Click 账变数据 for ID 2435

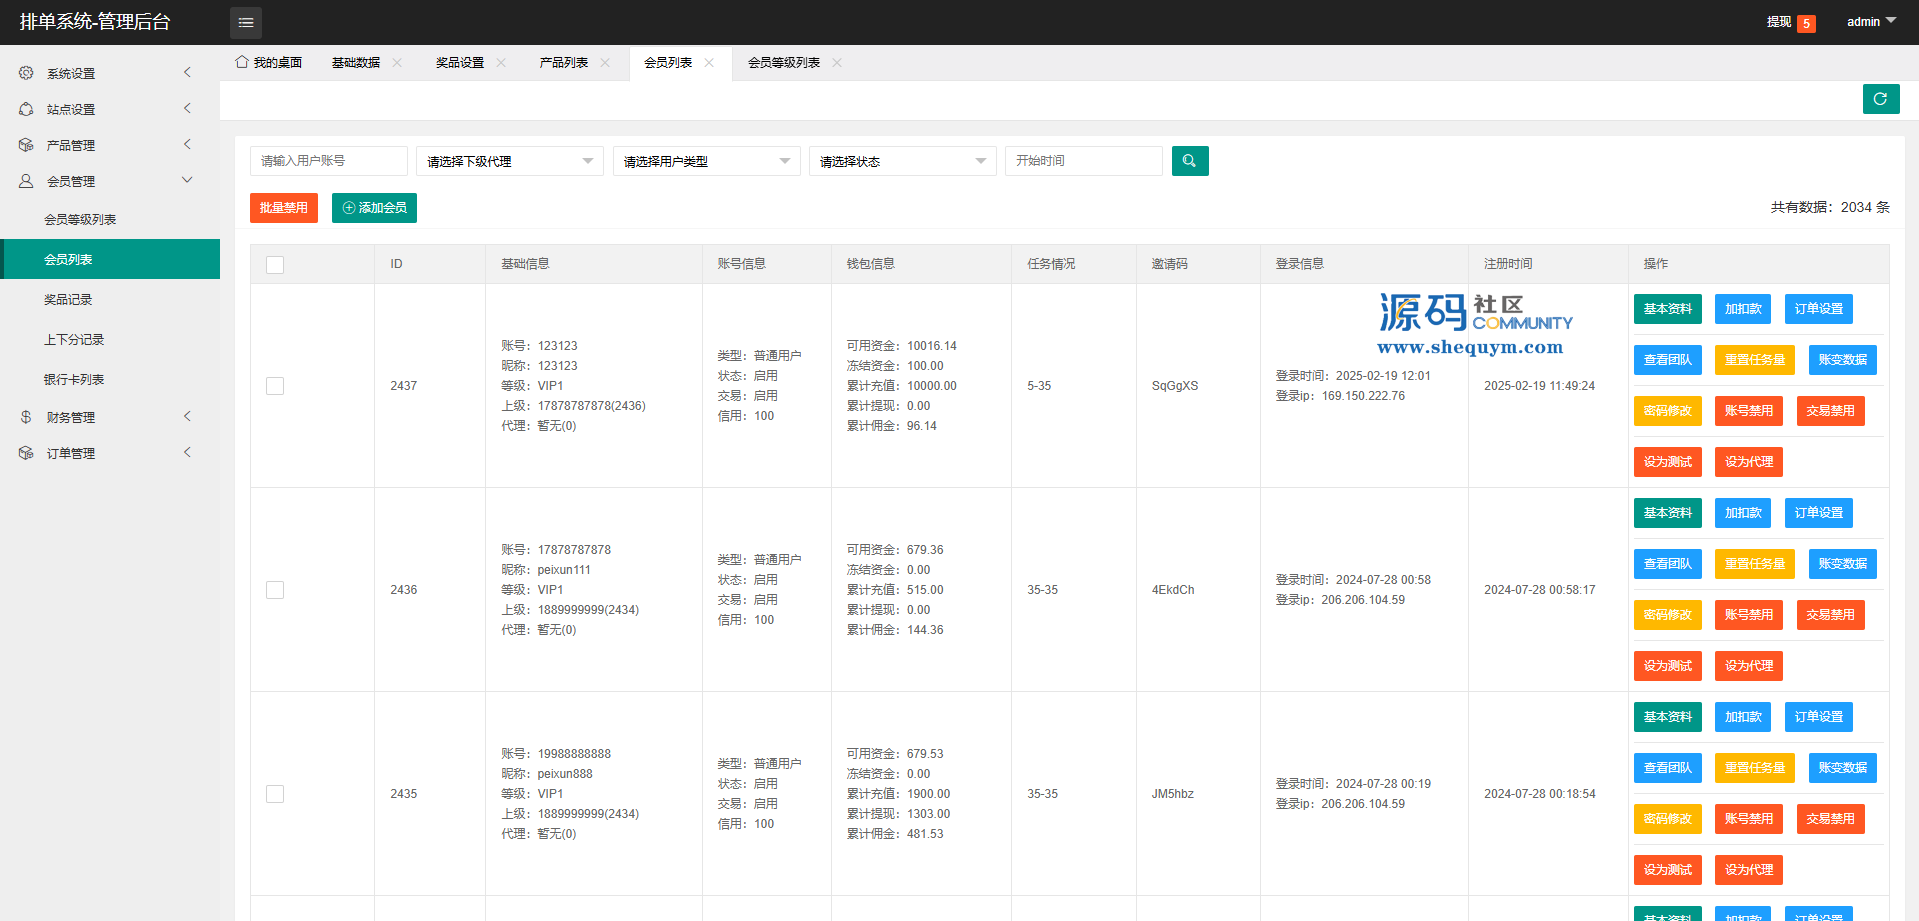[x=1843, y=768]
